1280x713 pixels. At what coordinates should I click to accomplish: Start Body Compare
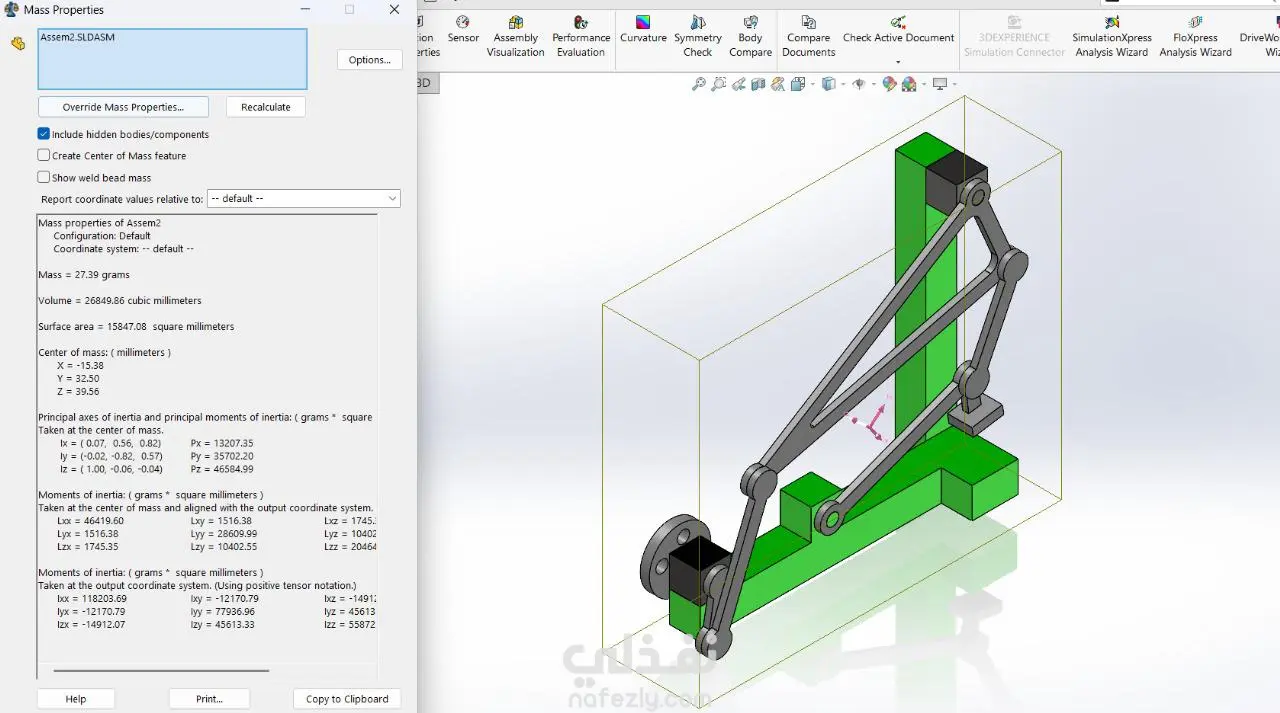(750, 37)
